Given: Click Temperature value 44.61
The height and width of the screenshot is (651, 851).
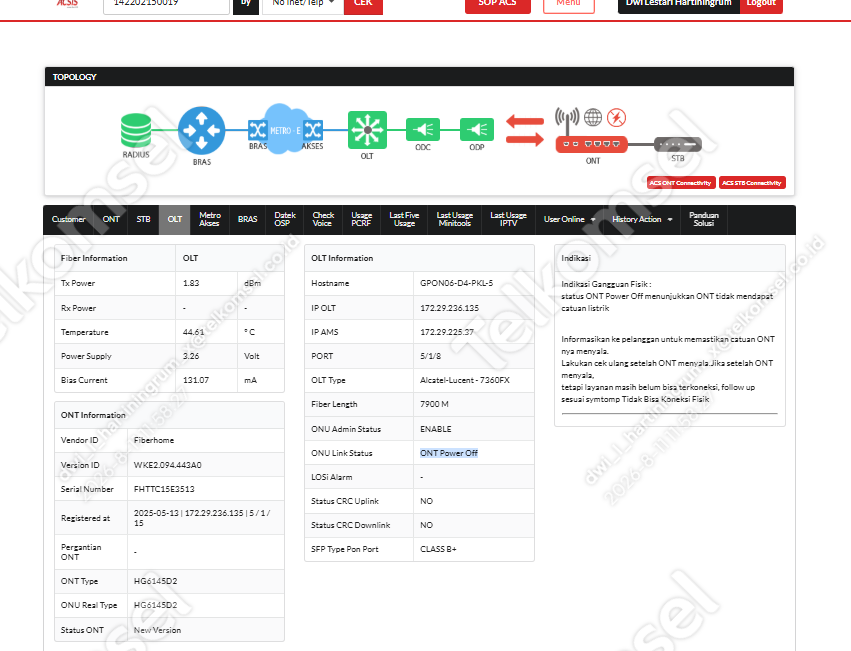Looking at the screenshot, I should [193, 332].
